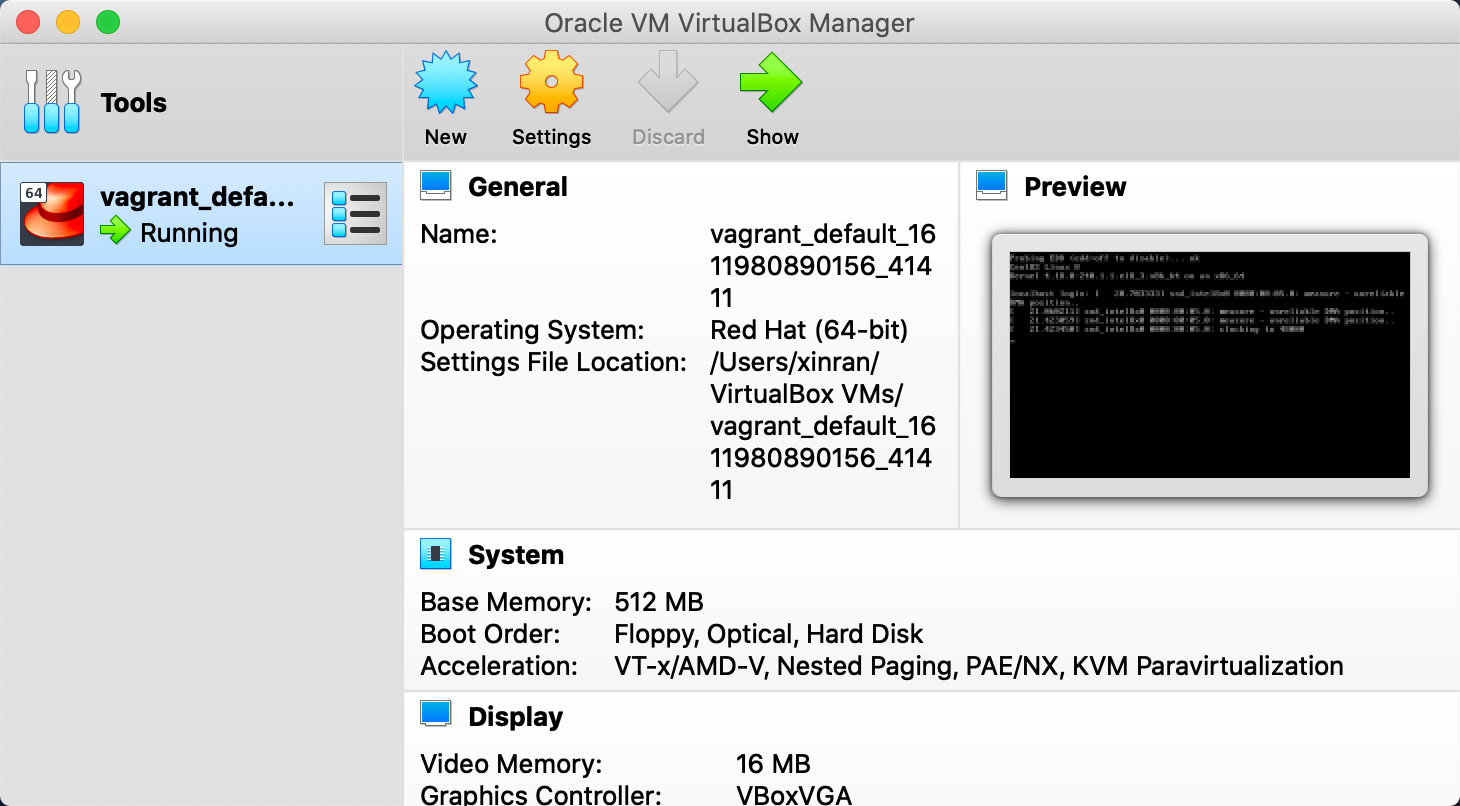
Task: Click the Discard down-arrow icon
Action: click(668, 83)
